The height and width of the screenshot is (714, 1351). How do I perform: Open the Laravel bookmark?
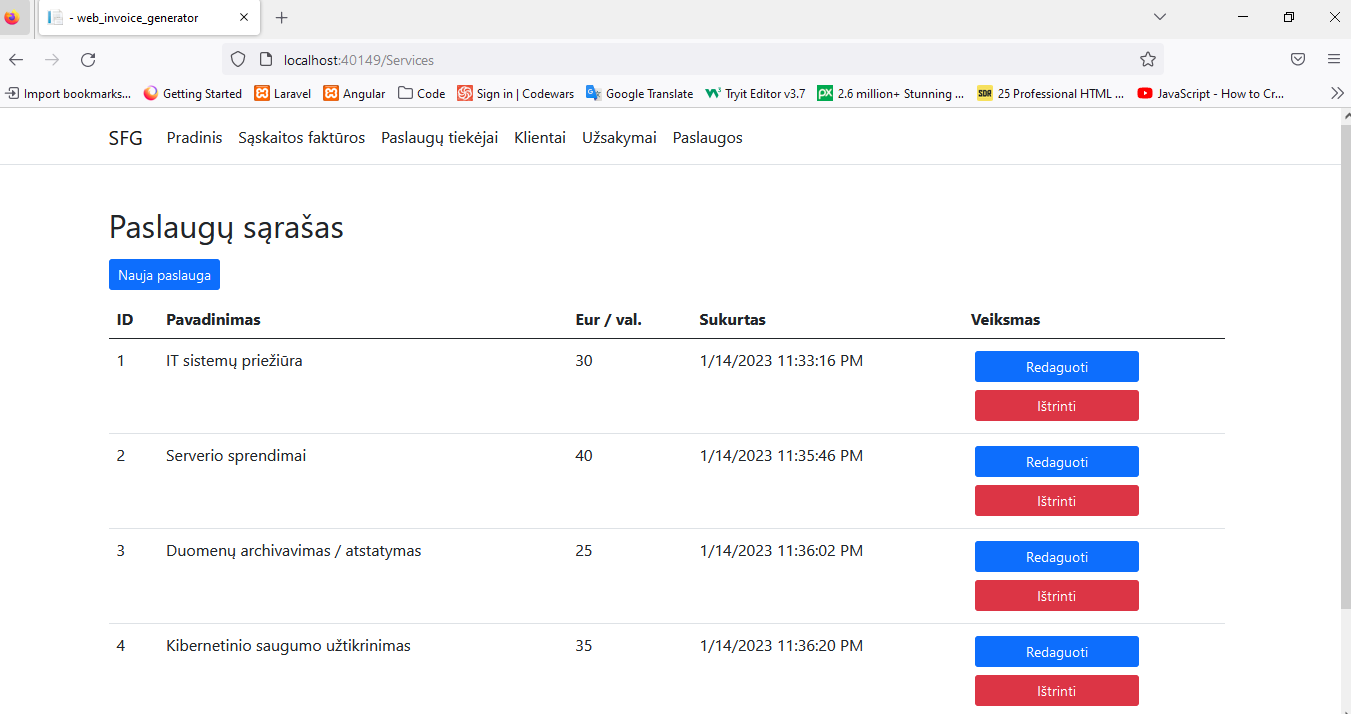point(282,93)
